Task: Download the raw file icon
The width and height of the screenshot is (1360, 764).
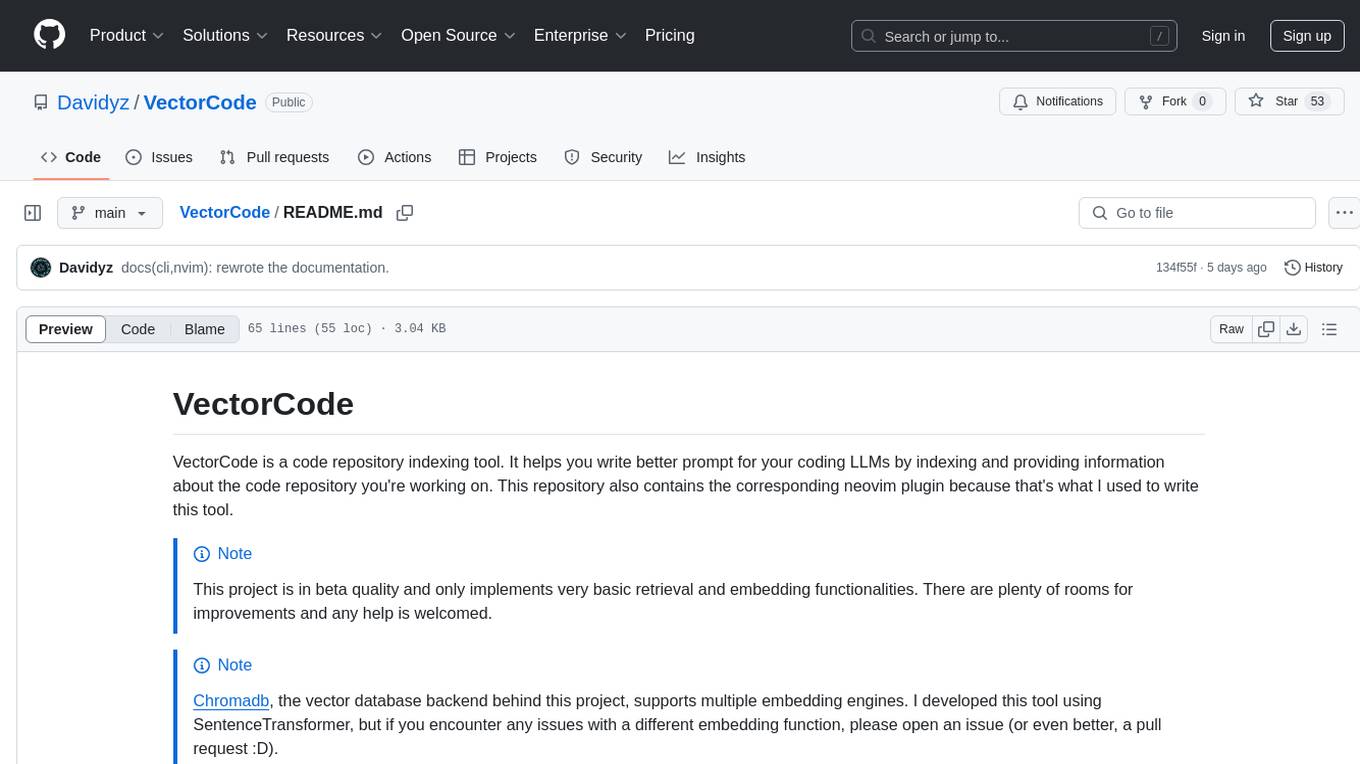Action: point(1293,329)
